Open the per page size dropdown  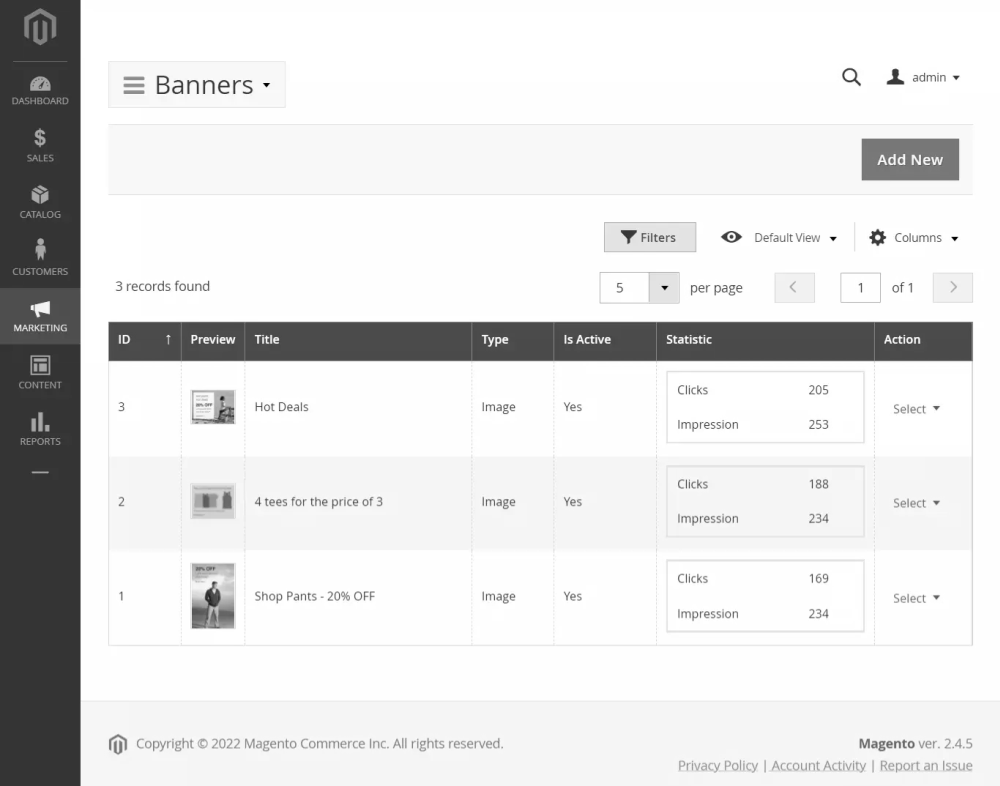[x=664, y=288]
